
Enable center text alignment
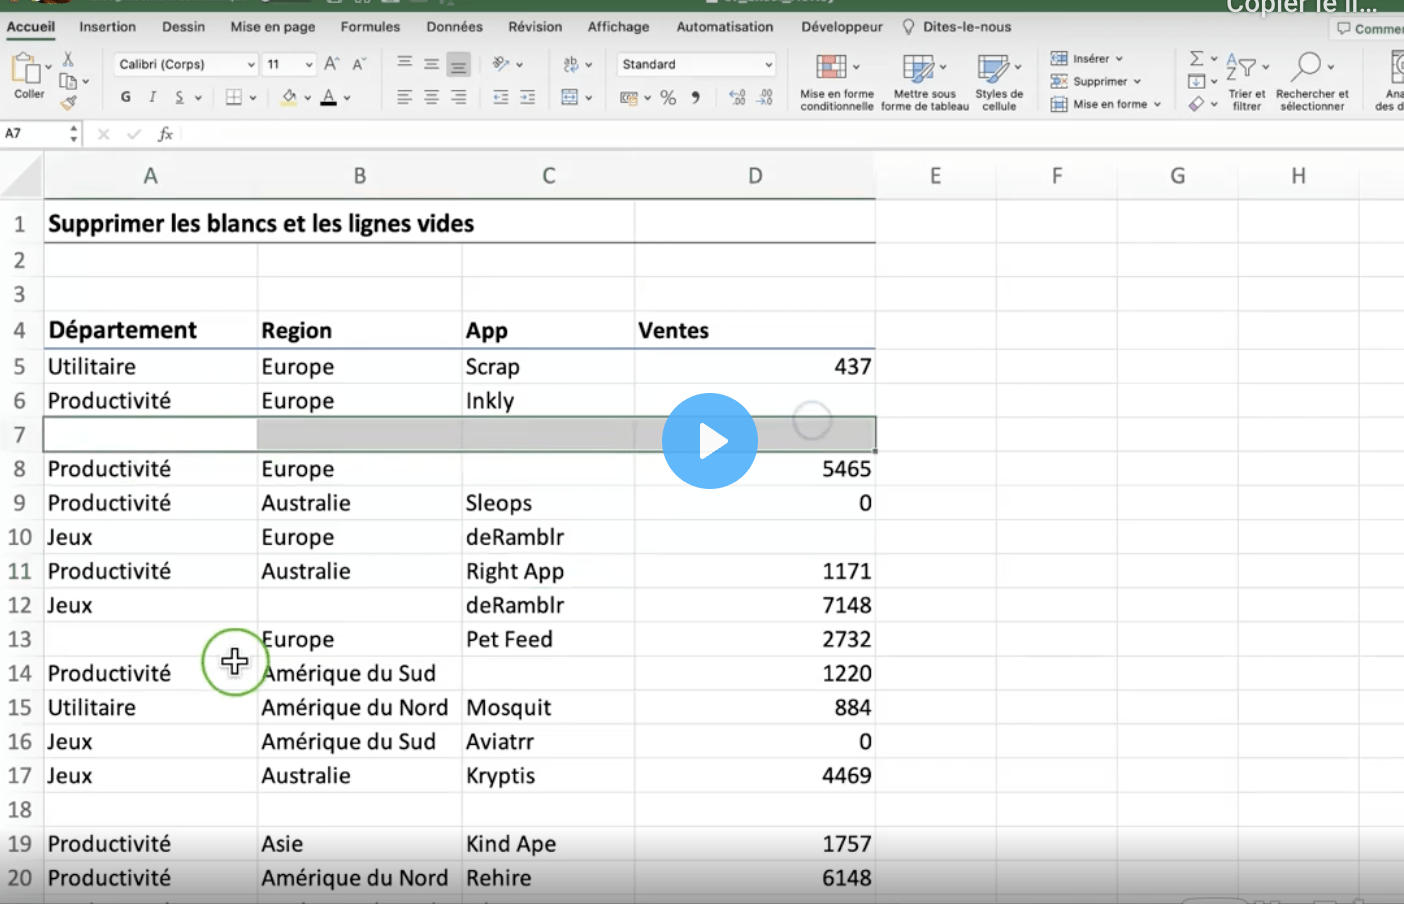[x=430, y=97]
